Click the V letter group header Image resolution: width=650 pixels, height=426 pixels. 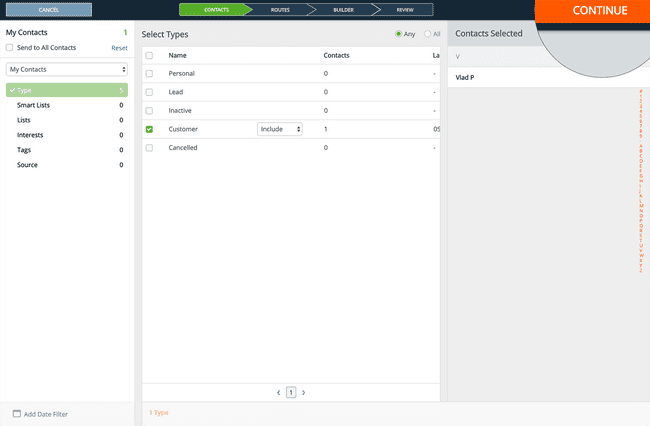[458, 56]
